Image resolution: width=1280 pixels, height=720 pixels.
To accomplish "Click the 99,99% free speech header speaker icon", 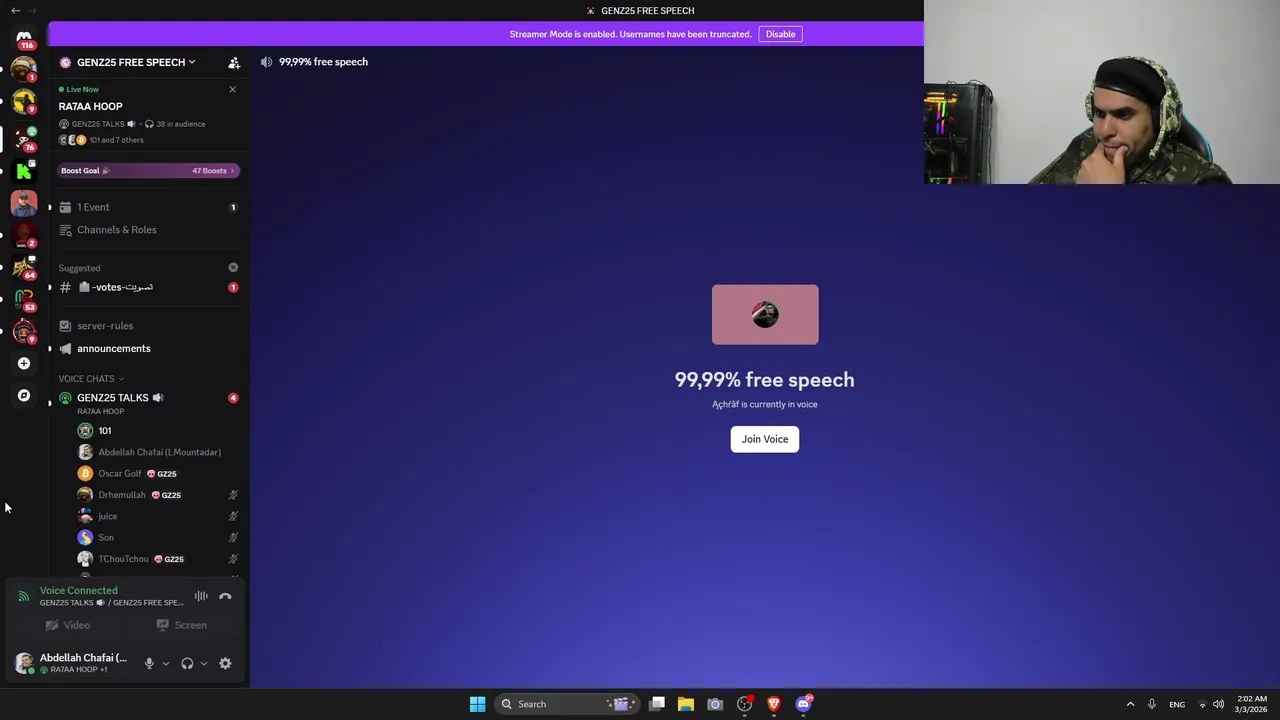I will point(266,62).
